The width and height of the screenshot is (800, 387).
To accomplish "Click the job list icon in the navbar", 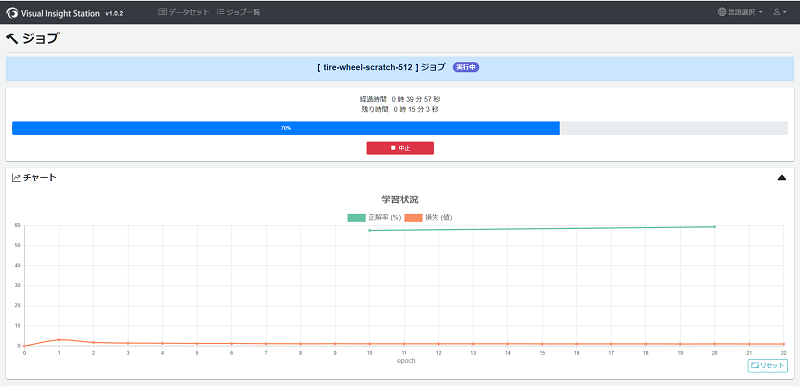I will click(220, 12).
